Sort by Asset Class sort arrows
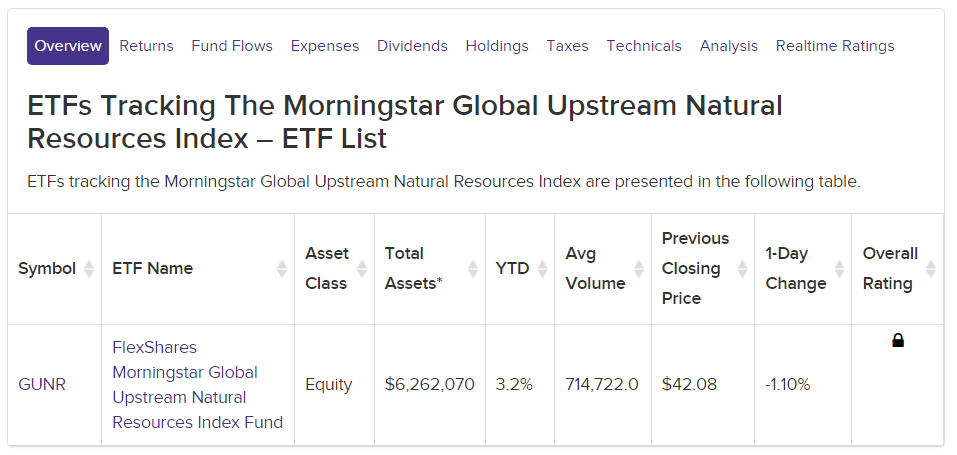957x455 pixels. (362, 269)
